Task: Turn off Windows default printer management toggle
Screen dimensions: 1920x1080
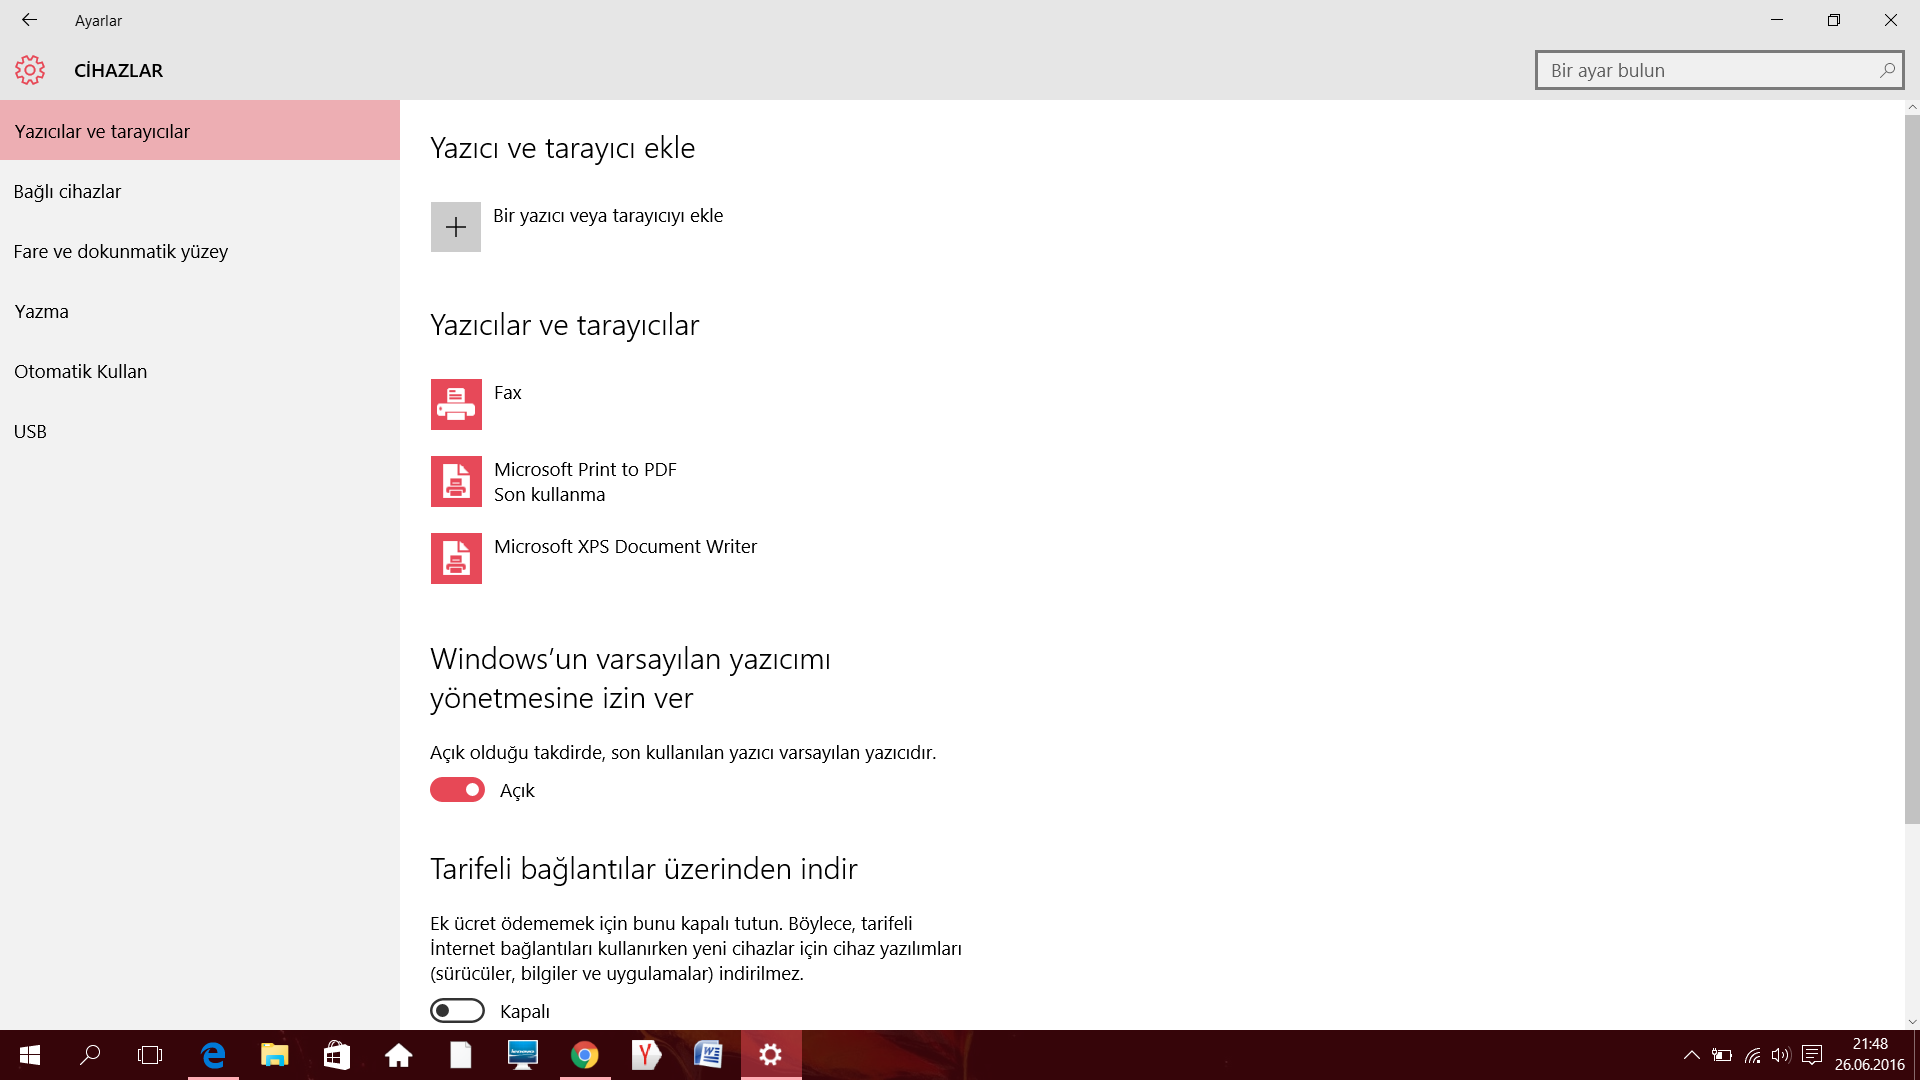Action: 457,790
